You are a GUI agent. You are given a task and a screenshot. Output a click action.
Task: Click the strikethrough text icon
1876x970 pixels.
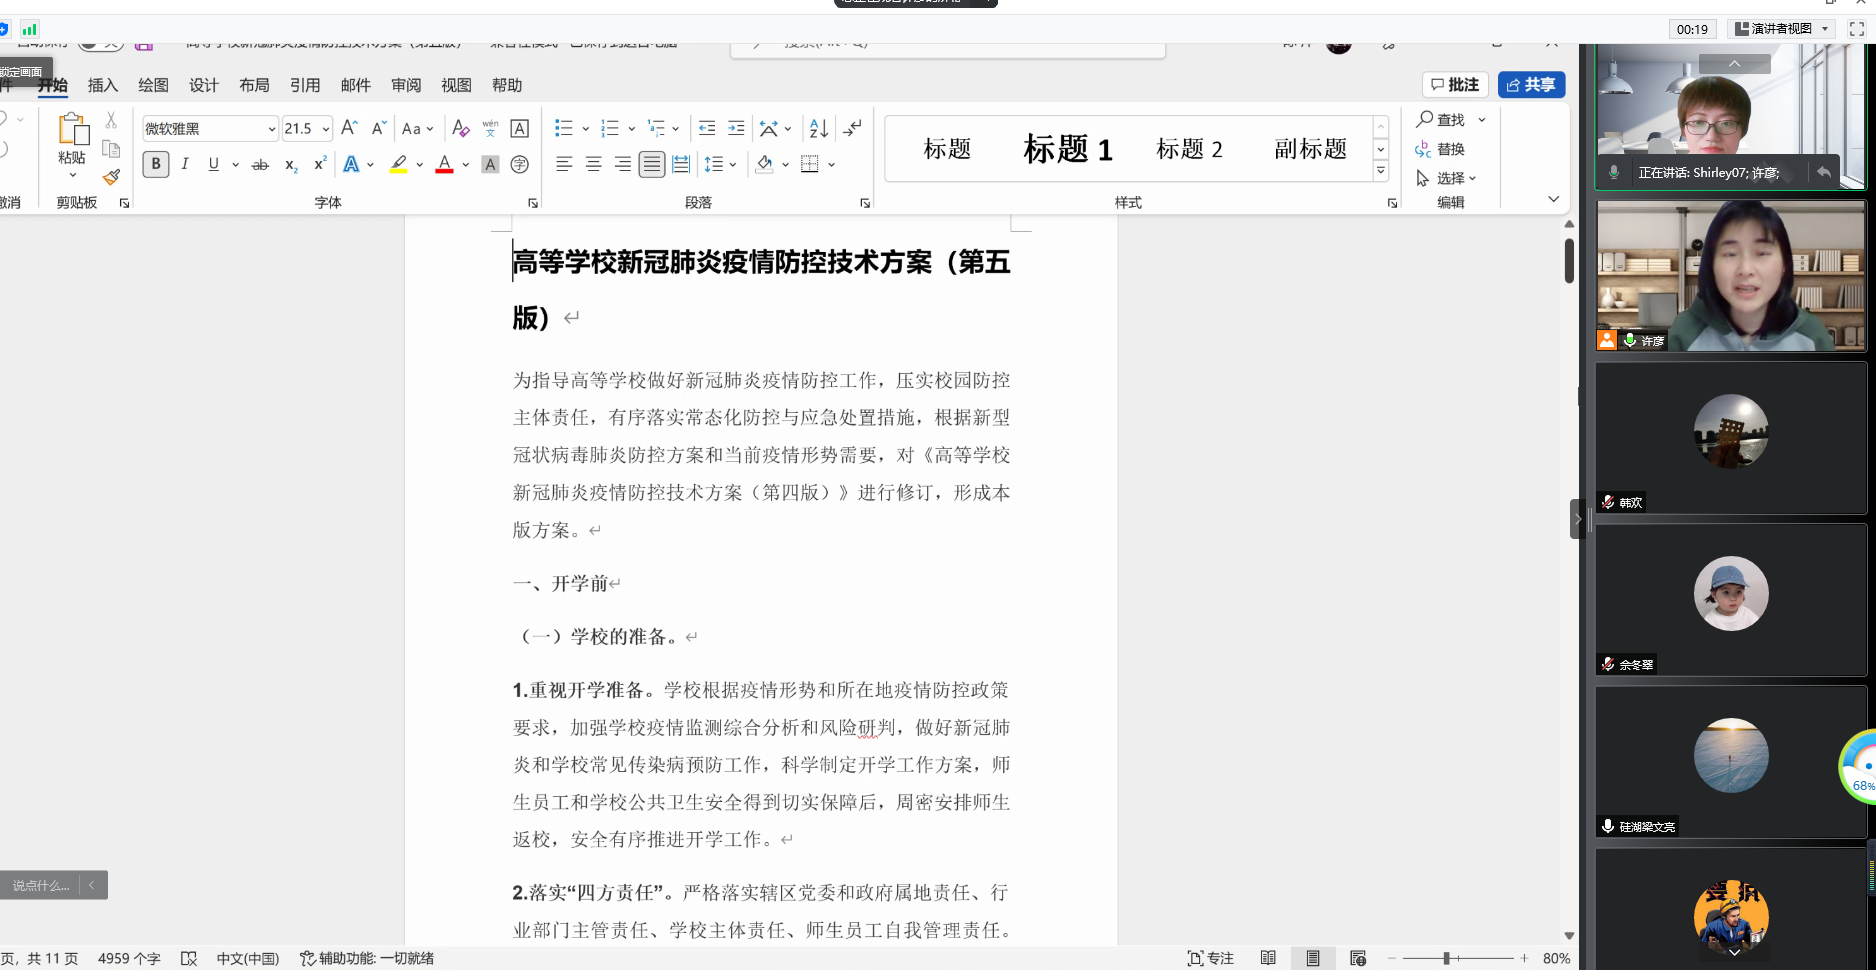(260, 164)
